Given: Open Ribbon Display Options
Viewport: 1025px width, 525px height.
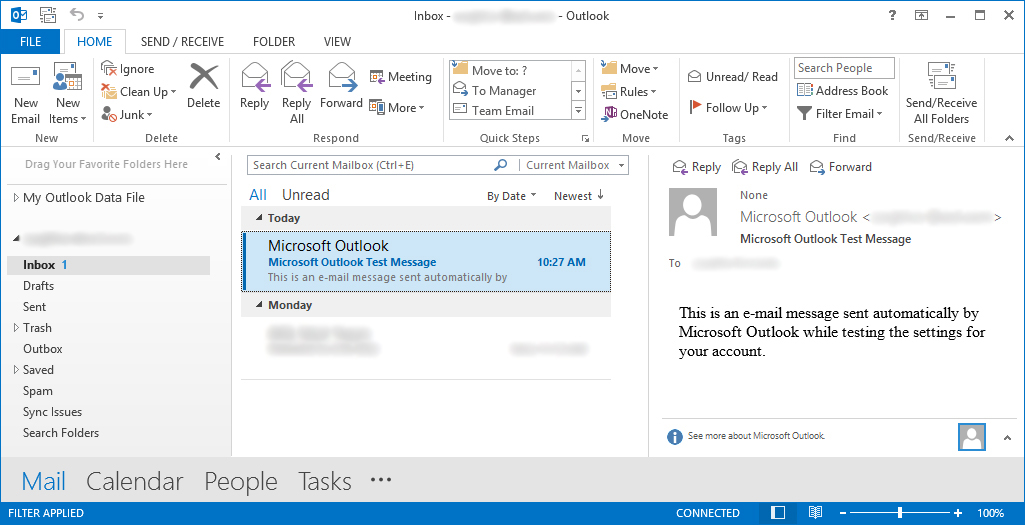Looking at the screenshot, I should coord(921,15).
